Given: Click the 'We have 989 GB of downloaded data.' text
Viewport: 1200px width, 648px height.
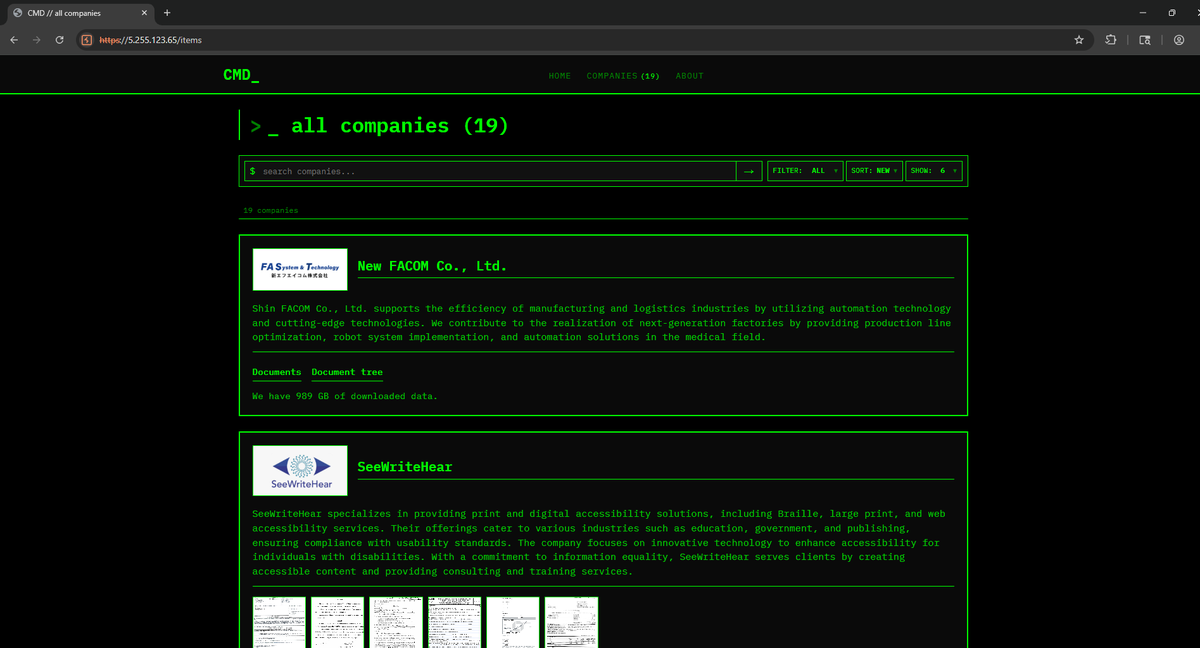Looking at the screenshot, I should point(345,396).
